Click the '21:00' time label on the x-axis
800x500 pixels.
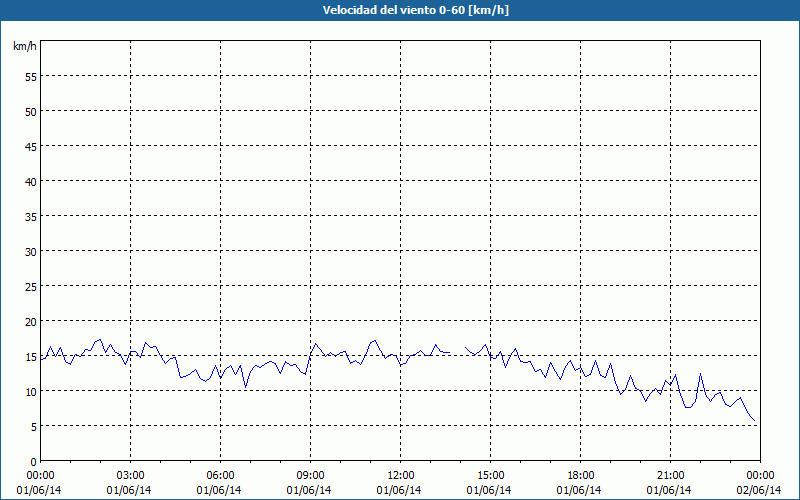pyautogui.click(x=670, y=476)
